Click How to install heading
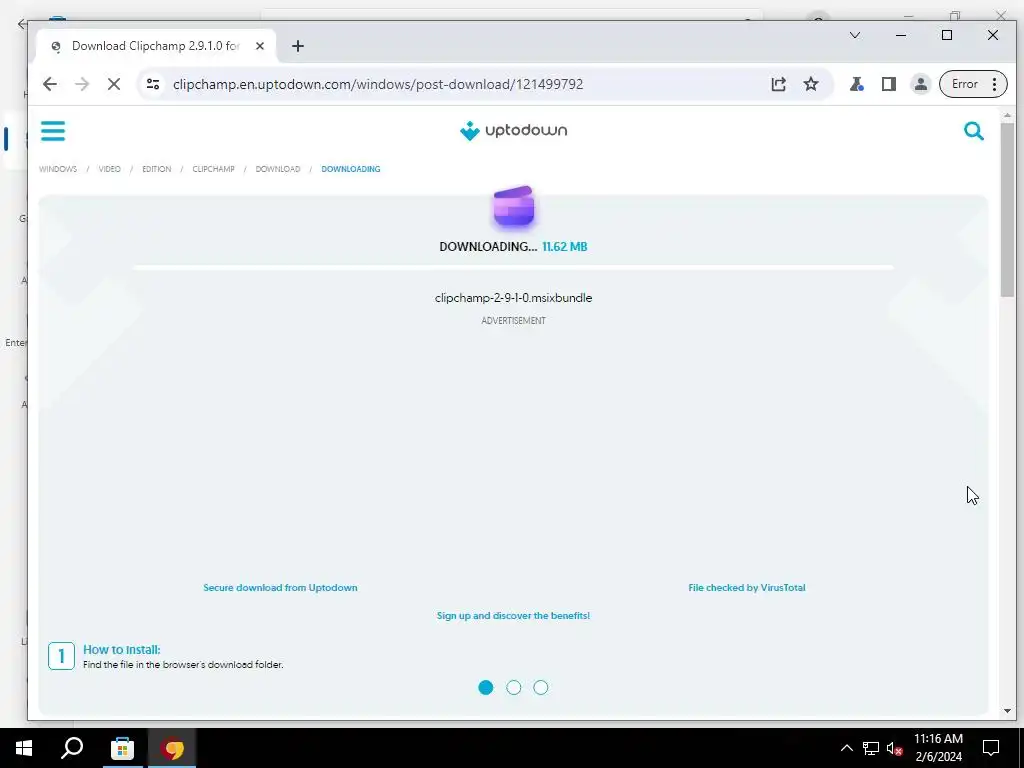The image size is (1024, 768). (x=121, y=650)
